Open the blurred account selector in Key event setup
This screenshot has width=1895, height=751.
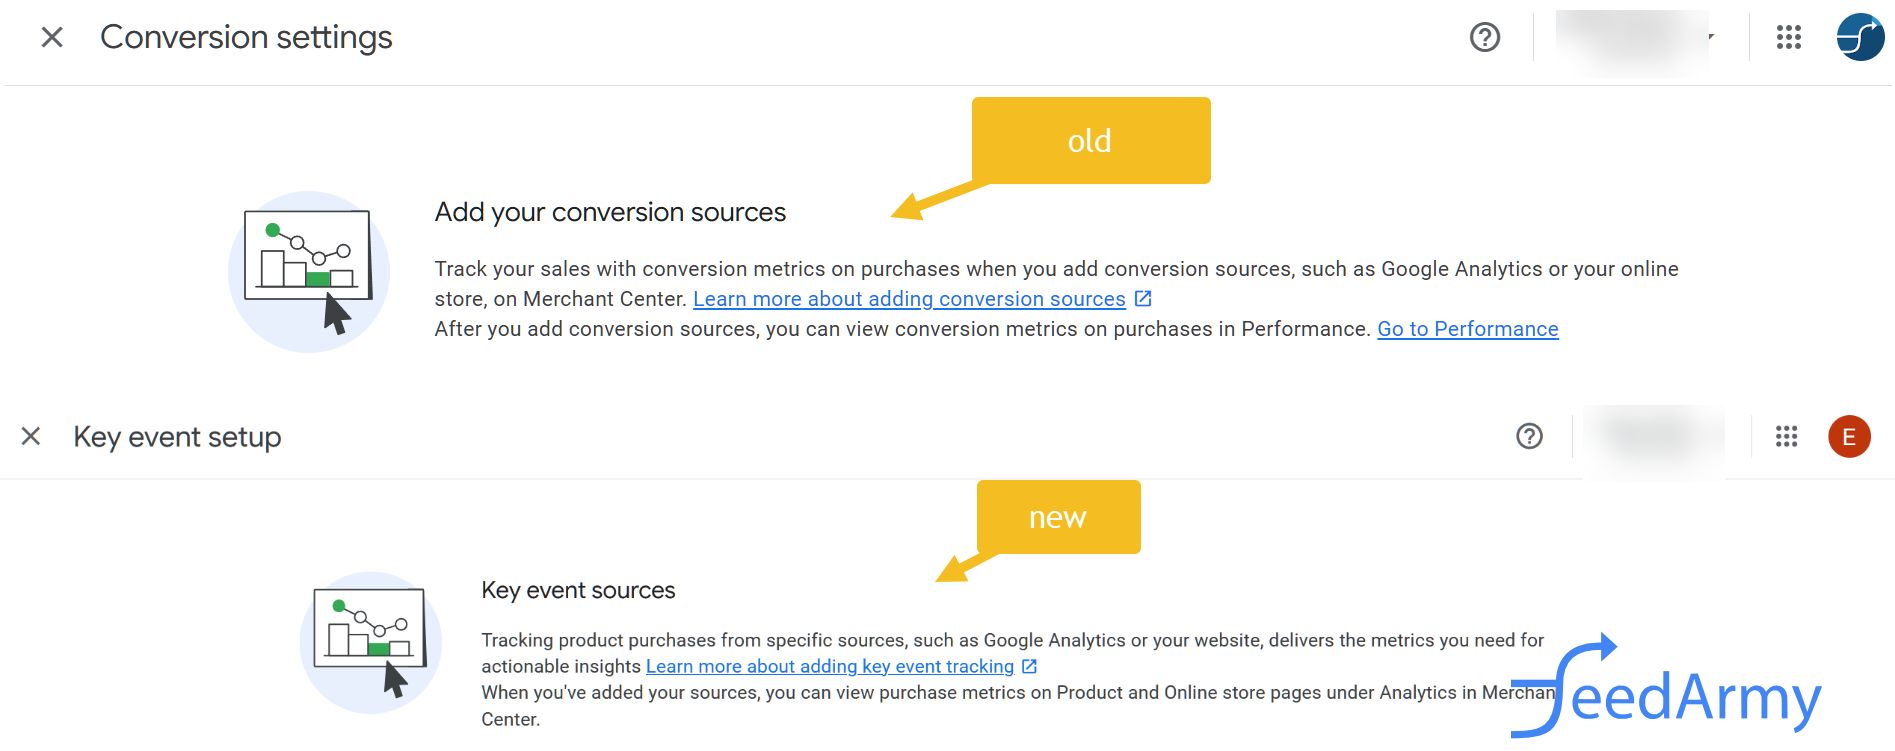point(1656,436)
